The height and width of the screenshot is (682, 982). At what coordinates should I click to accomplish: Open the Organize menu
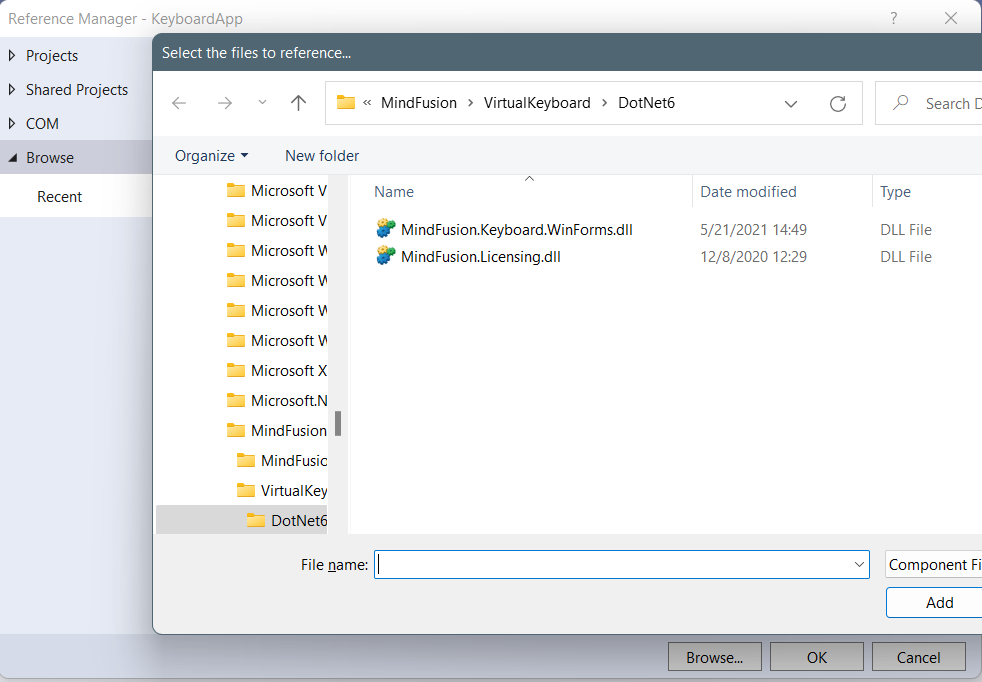tap(211, 156)
